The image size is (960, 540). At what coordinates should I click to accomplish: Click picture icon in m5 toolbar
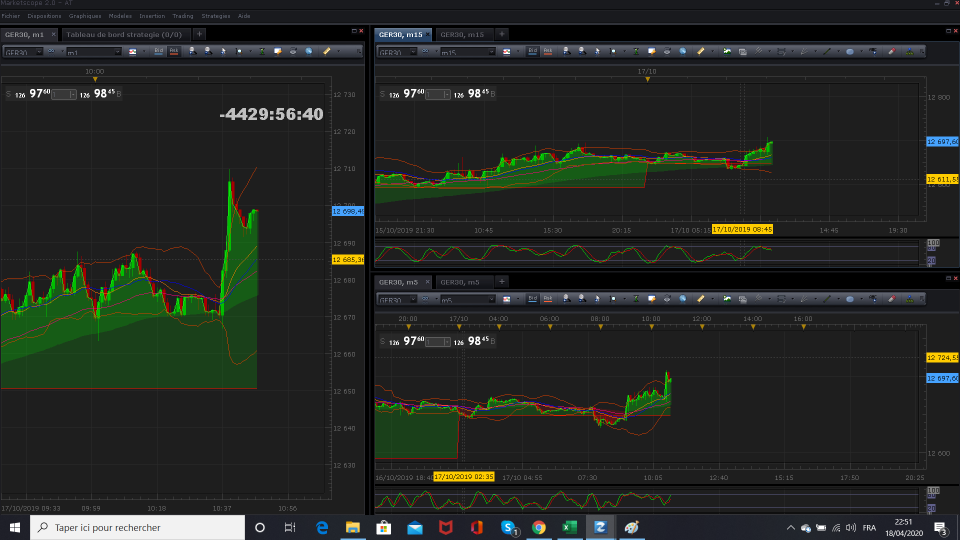click(x=727, y=299)
